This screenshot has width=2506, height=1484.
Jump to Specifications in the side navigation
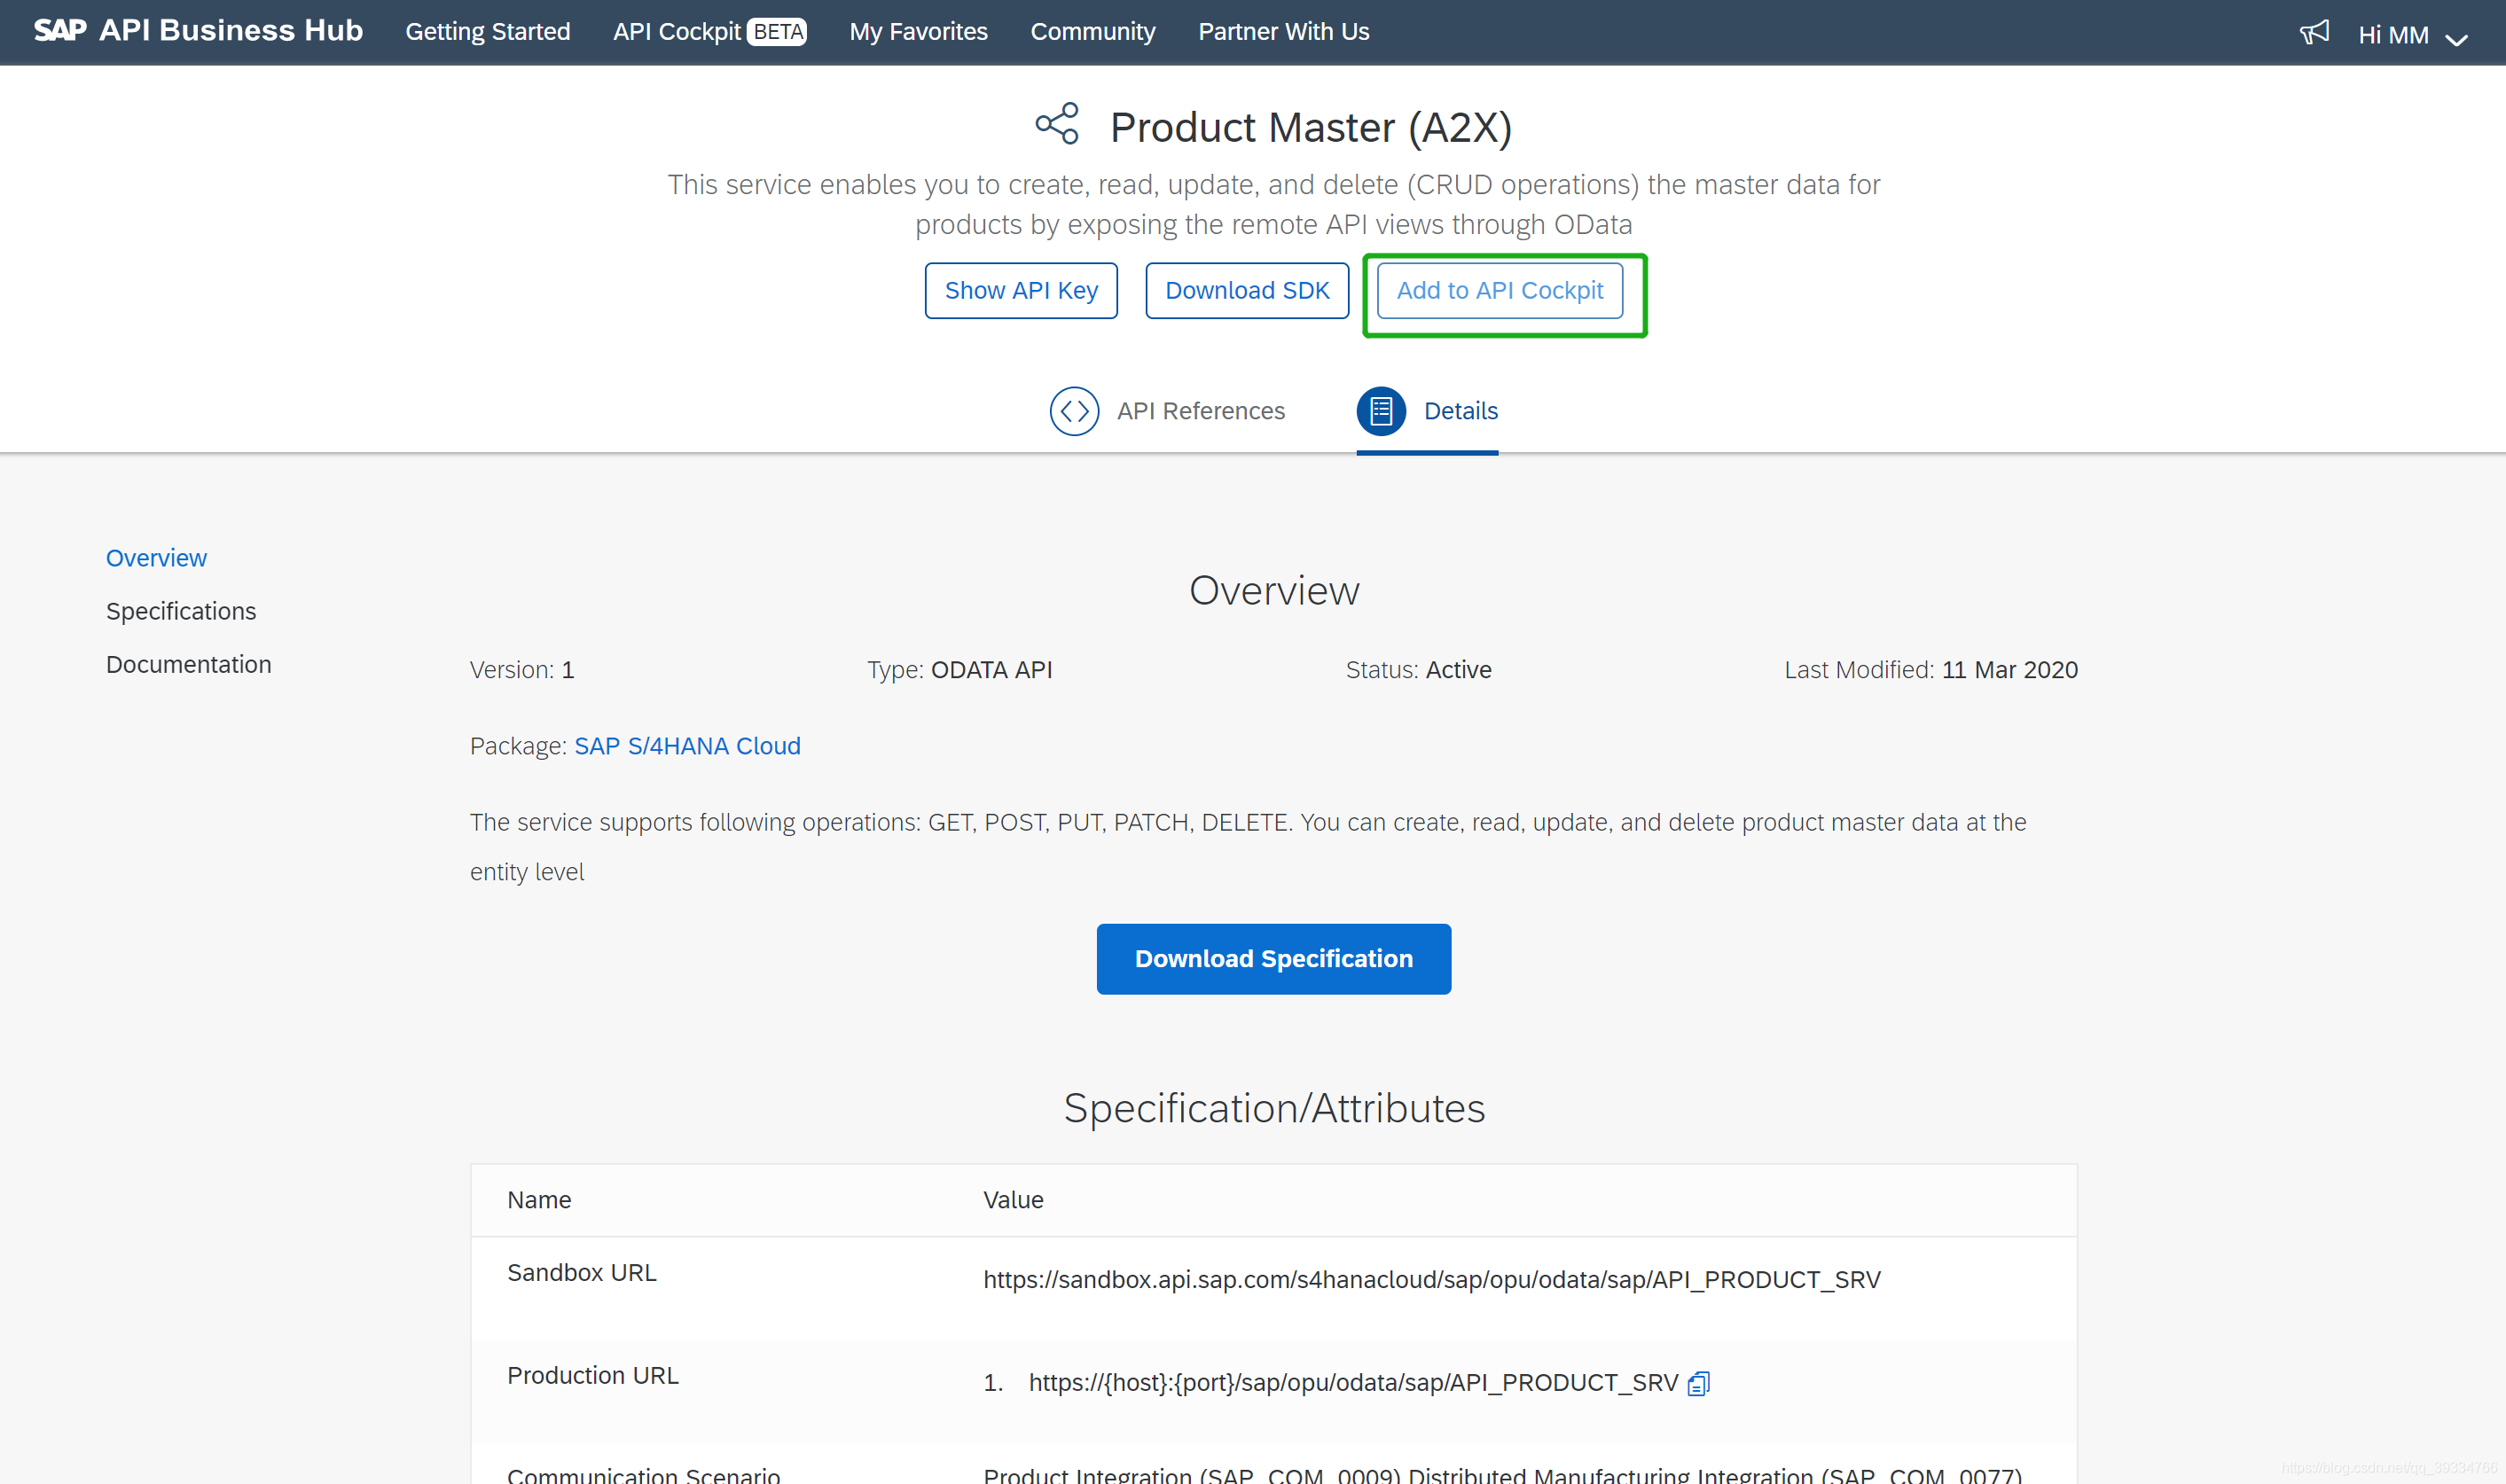click(181, 611)
